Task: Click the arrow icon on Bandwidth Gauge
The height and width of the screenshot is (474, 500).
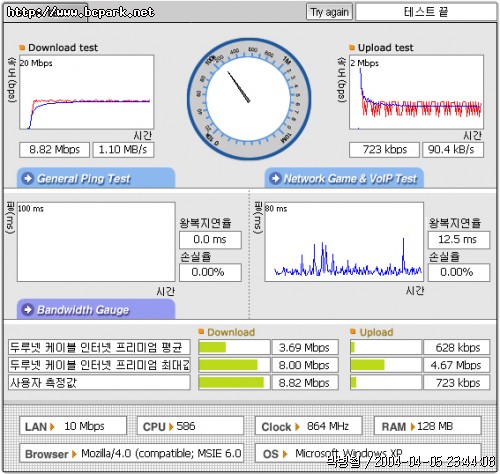Action: [x=28, y=310]
